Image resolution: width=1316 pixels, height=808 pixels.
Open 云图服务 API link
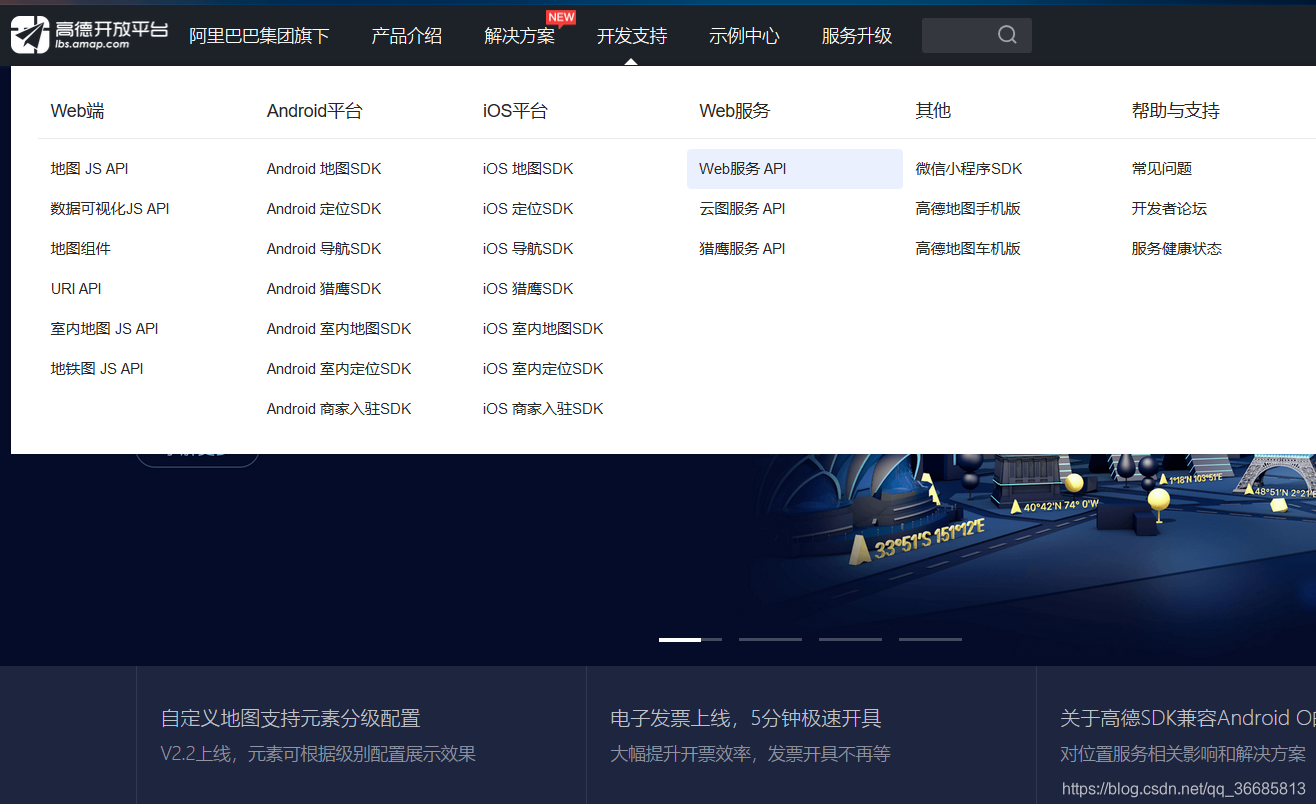[742, 209]
